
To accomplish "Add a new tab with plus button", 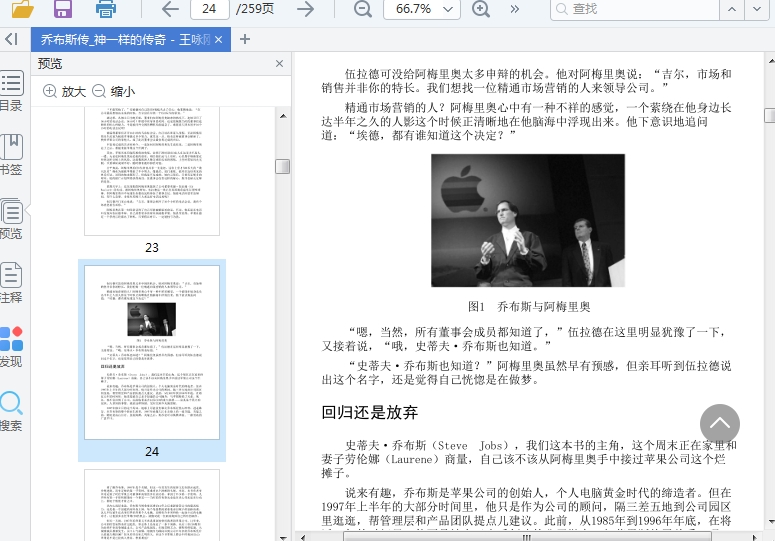I will 245,39.
